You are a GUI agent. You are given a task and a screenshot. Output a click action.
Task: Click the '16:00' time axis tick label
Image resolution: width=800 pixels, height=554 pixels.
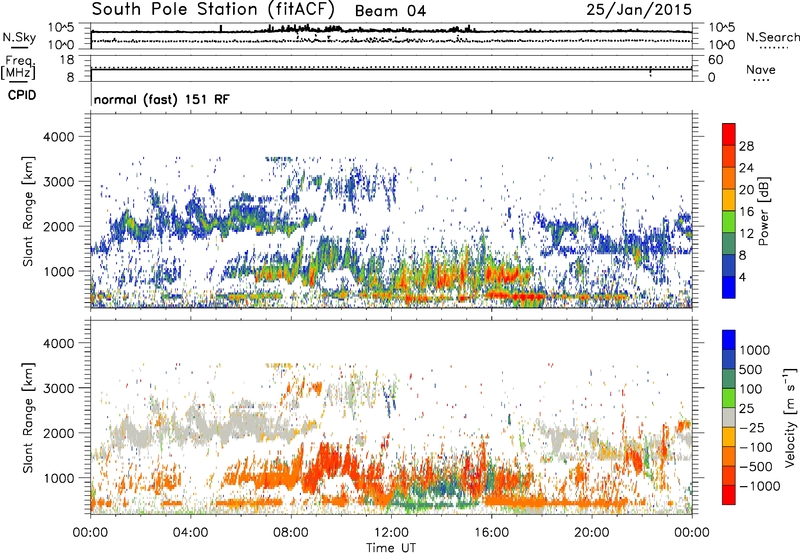click(492, 533)
